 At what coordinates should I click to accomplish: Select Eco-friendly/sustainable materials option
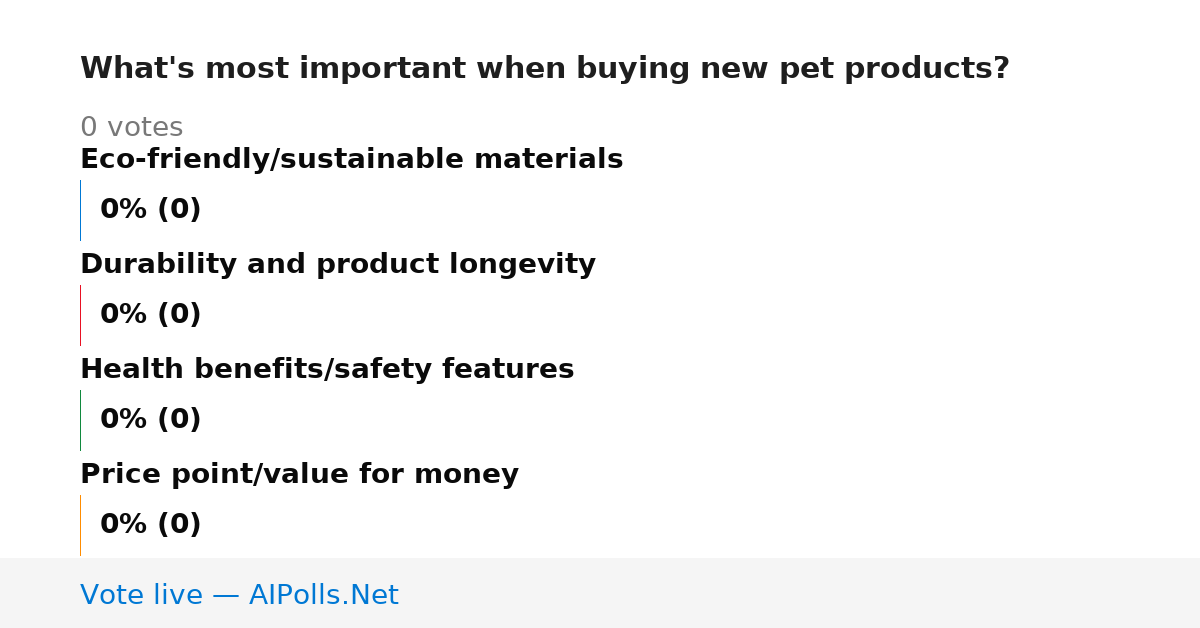351,160
